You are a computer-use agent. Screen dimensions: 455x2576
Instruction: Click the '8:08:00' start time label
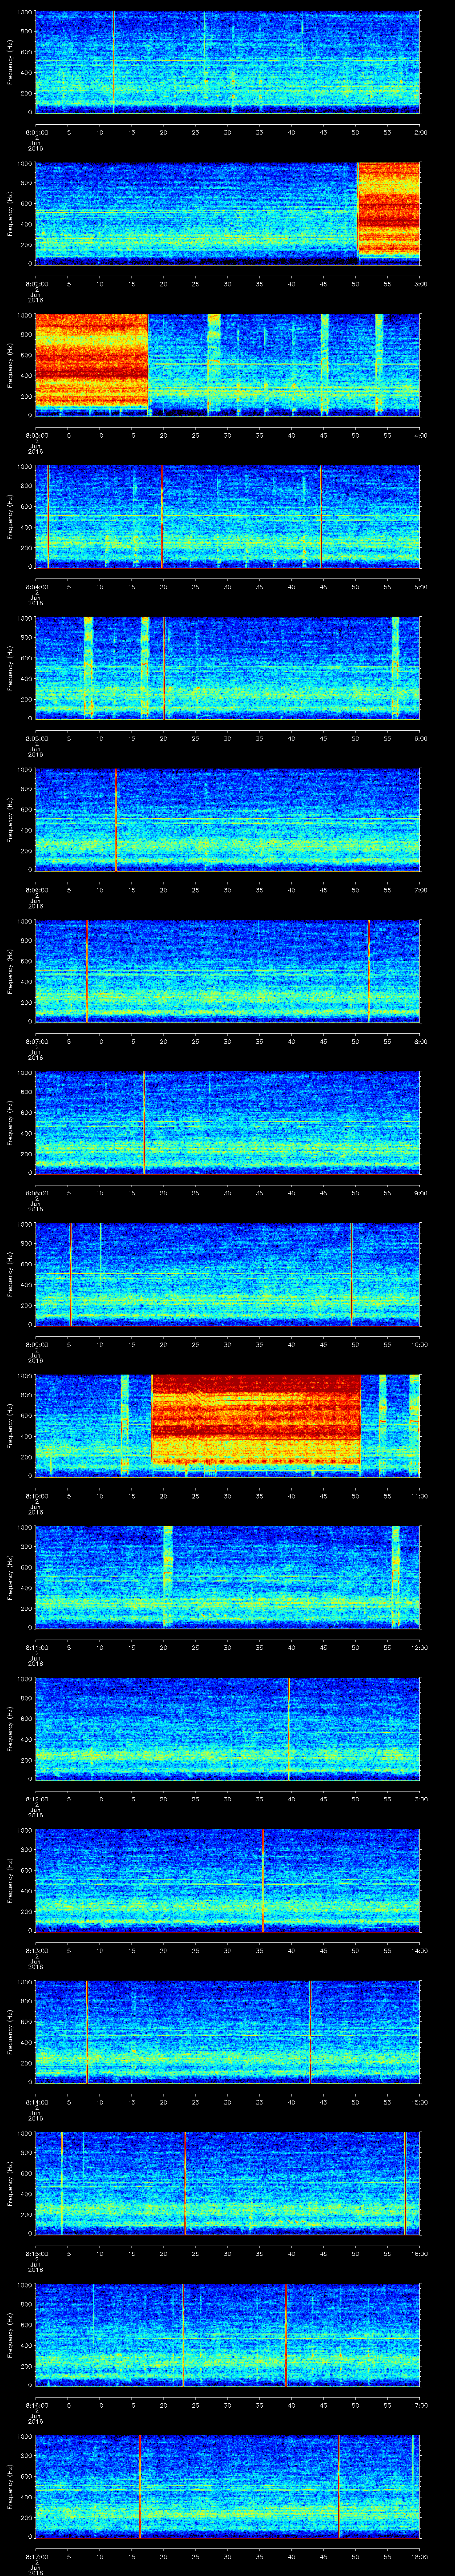click(x=36, y=1192)
